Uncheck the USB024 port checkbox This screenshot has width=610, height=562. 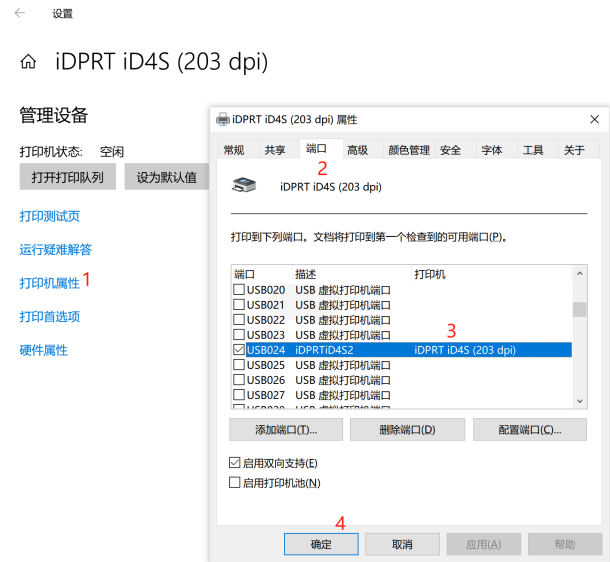click(x=238, y=349)
